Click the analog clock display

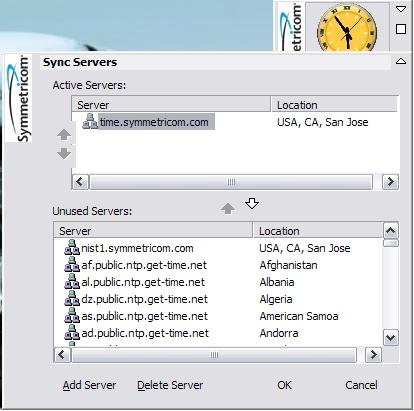pyautogui.click(x=347, y=29)
